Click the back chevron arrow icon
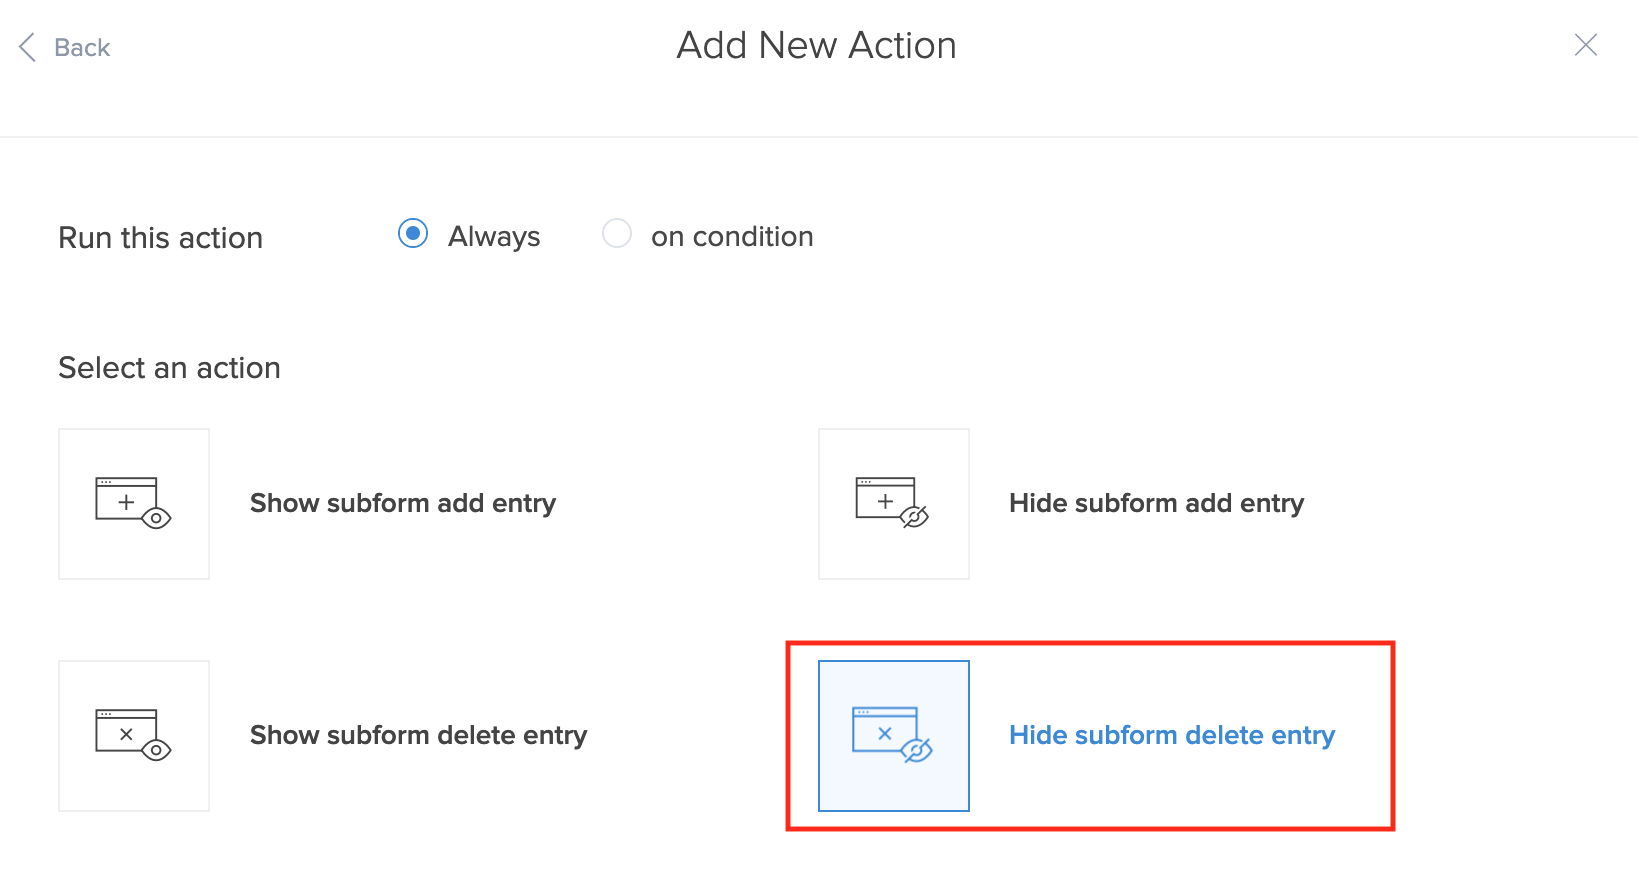 (28, 47)
